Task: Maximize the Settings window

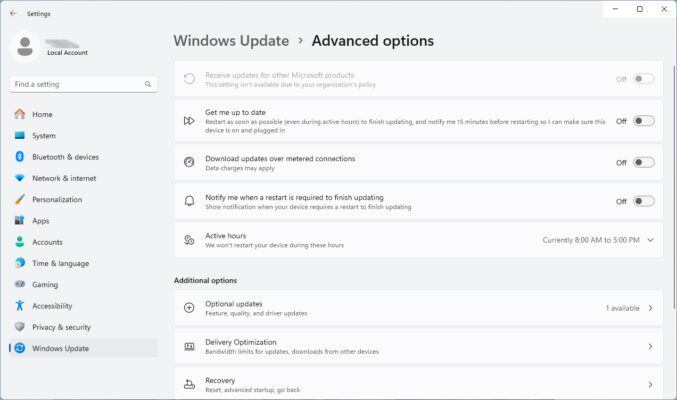Action: pyautogui.click(x=639, y=9)
